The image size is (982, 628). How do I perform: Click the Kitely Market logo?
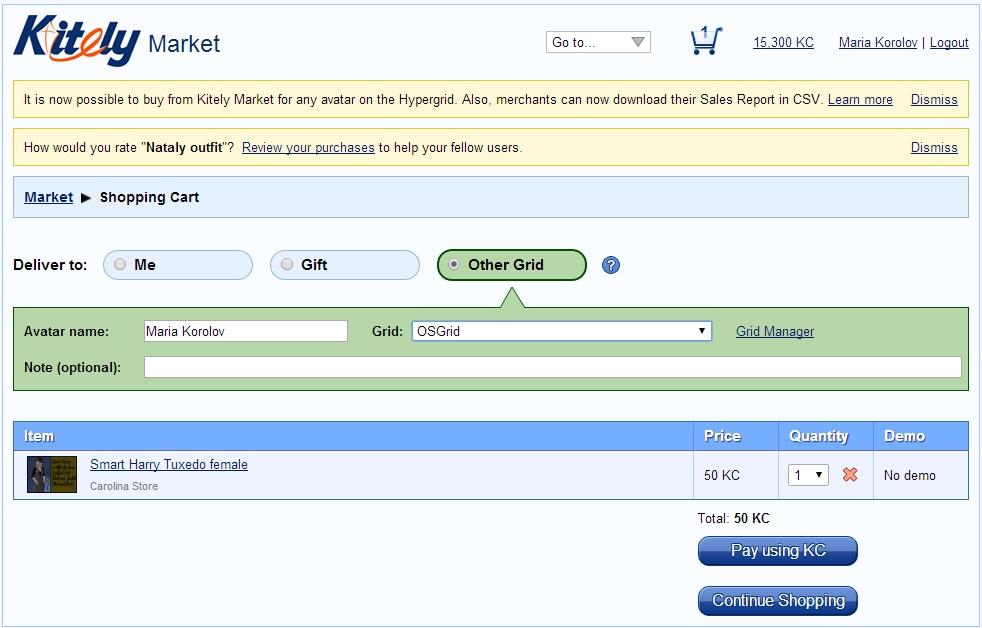pos(116,41)
